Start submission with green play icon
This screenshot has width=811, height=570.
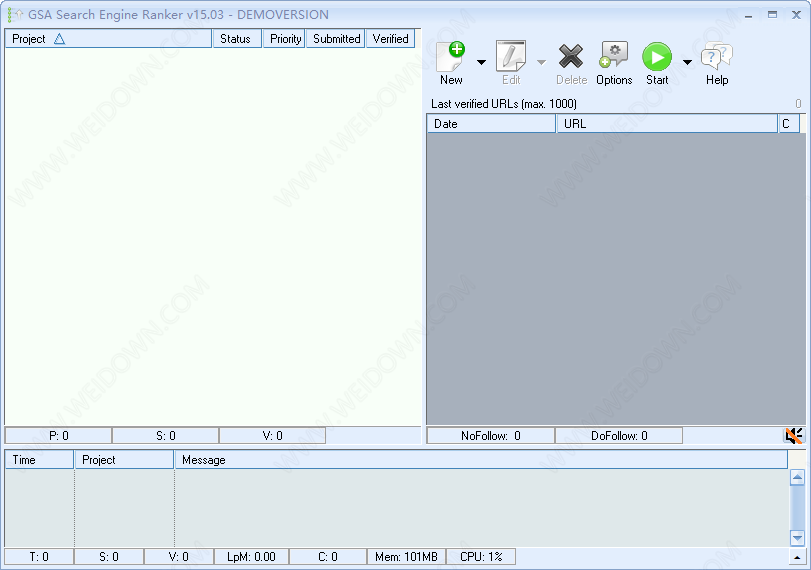657,56
